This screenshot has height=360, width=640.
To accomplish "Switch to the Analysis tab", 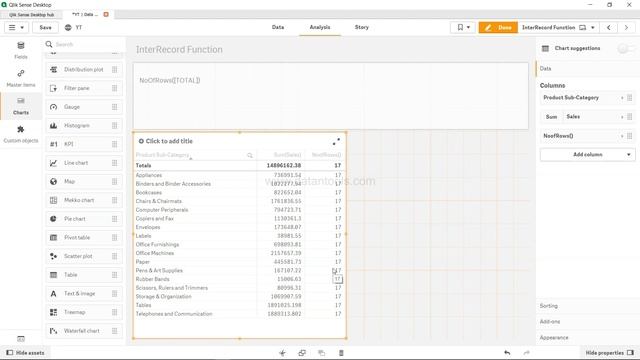I will tap(320, 27).
